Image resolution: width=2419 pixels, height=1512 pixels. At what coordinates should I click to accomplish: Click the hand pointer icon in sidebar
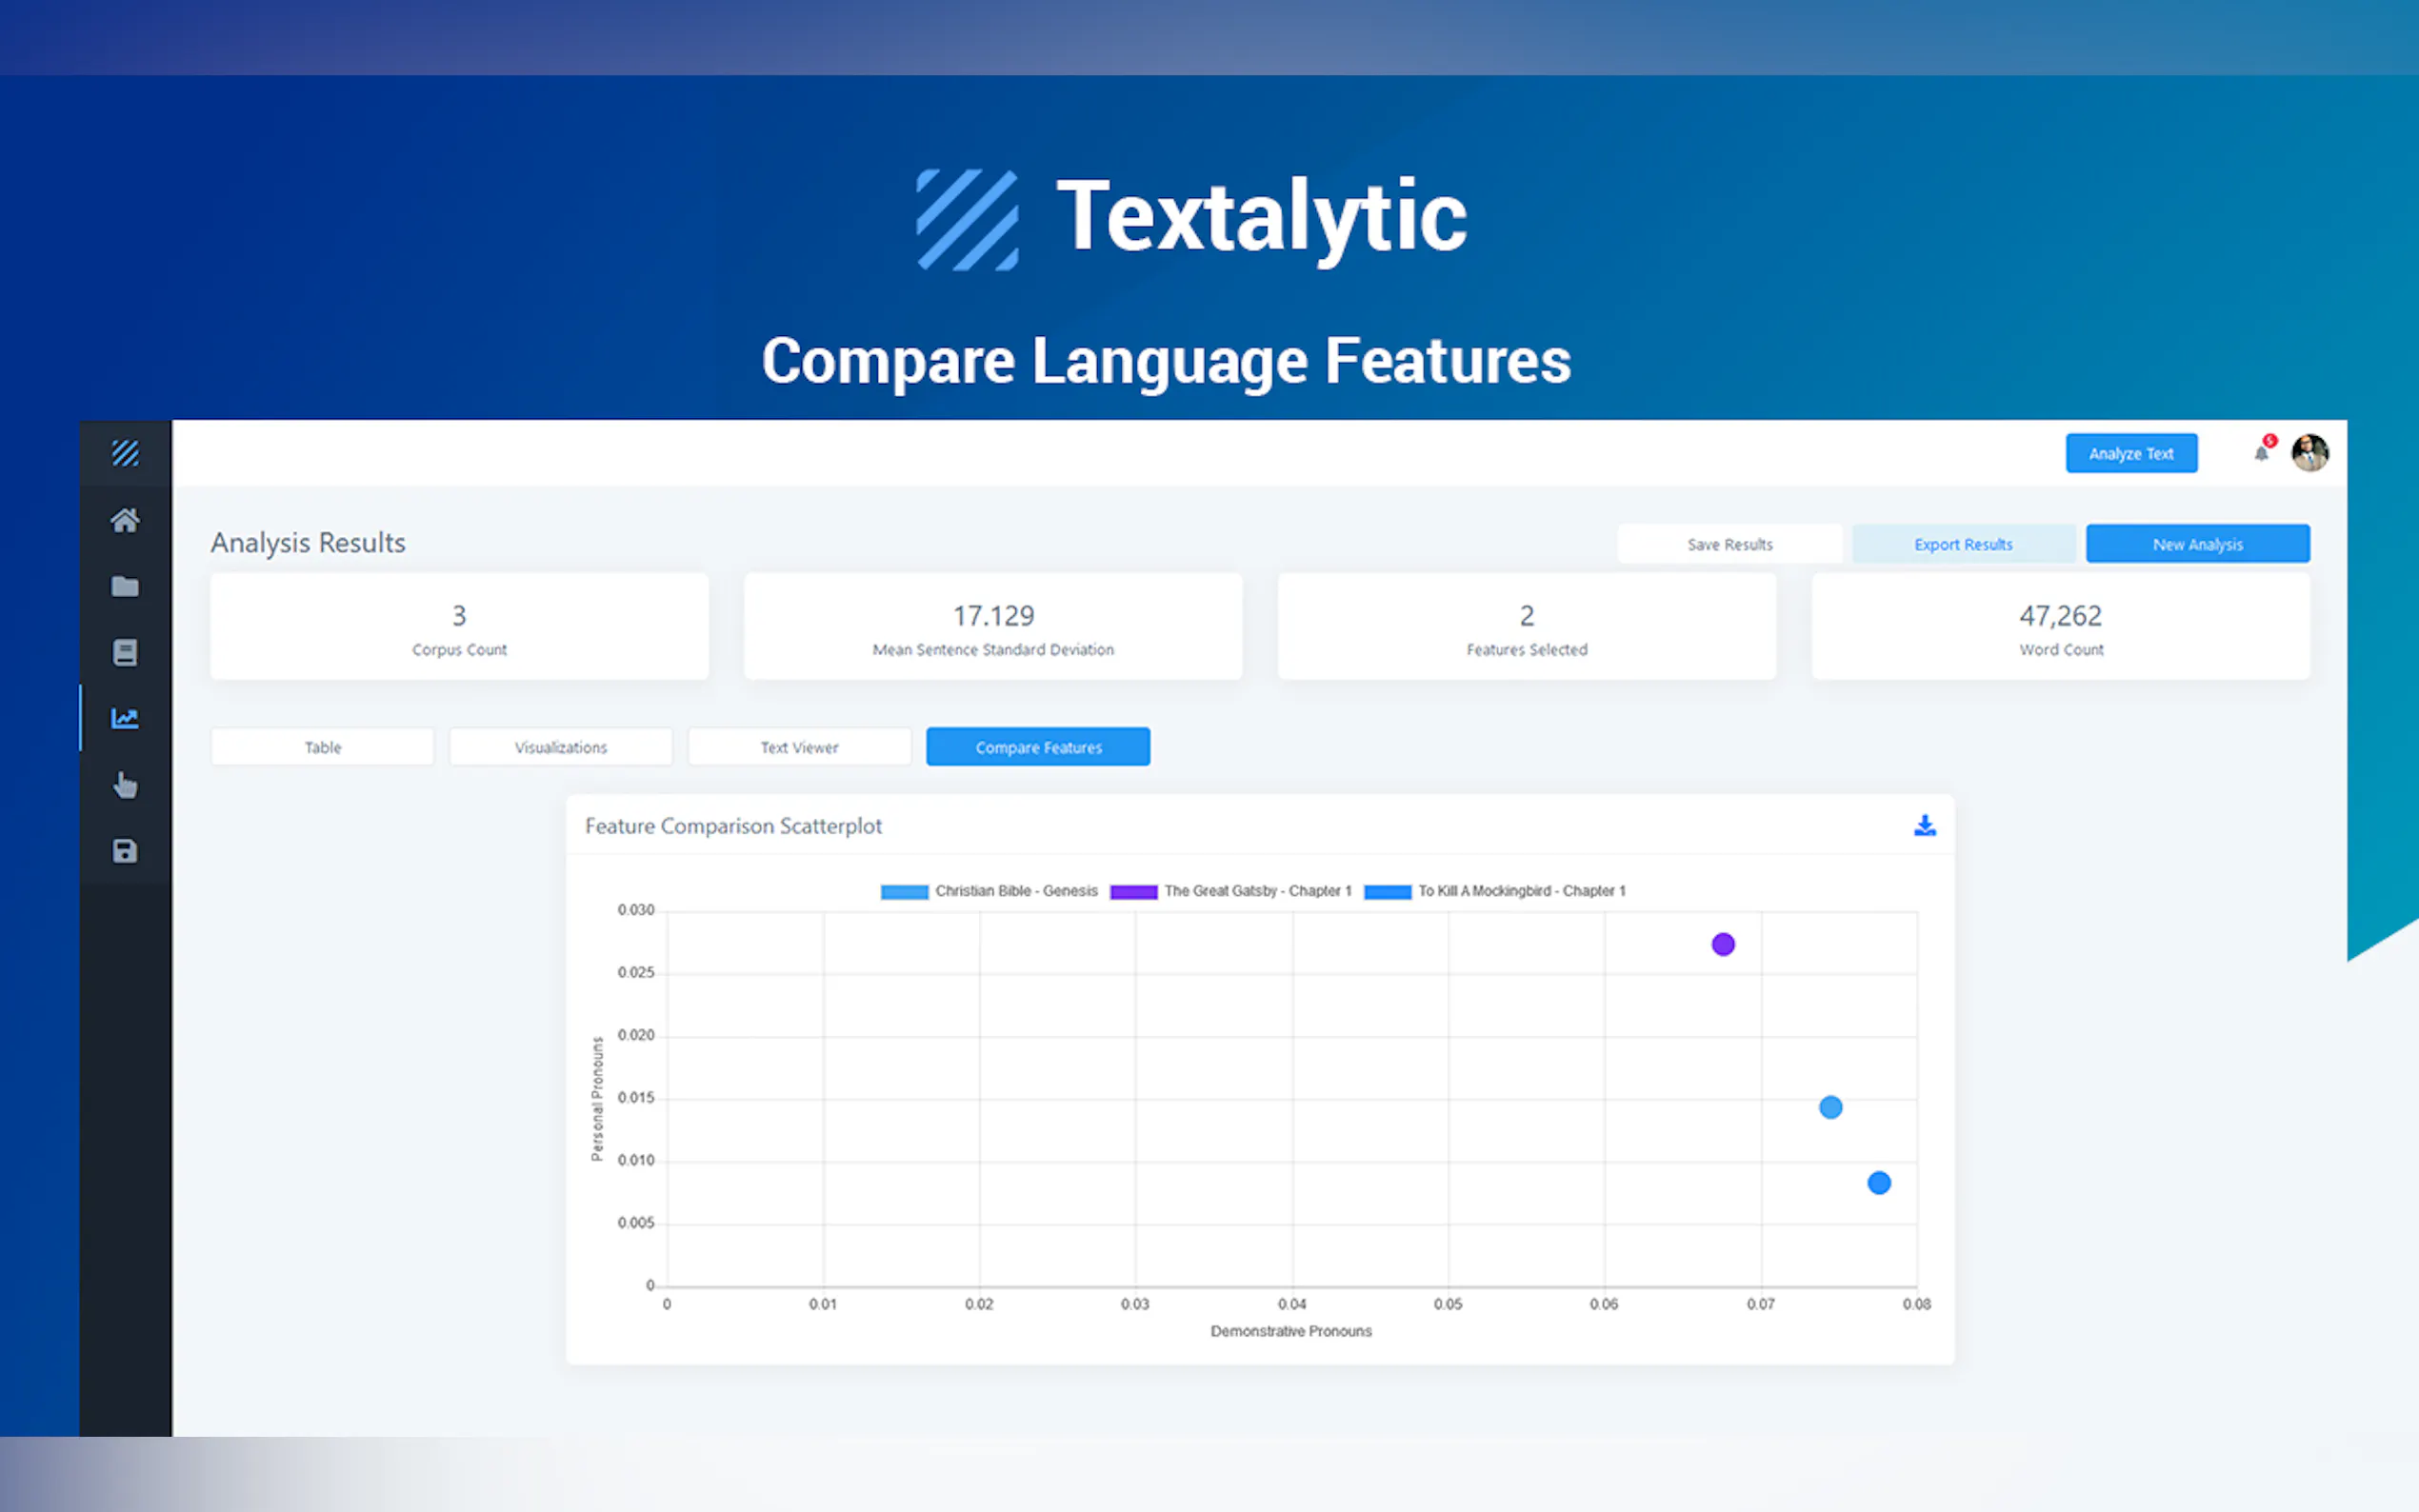[x=125, y=785]
